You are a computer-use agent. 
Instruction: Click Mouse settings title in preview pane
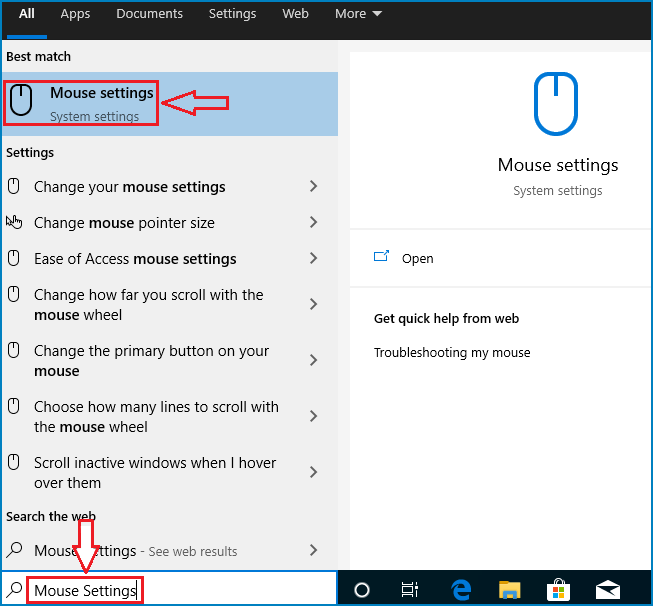coord(558,165)
